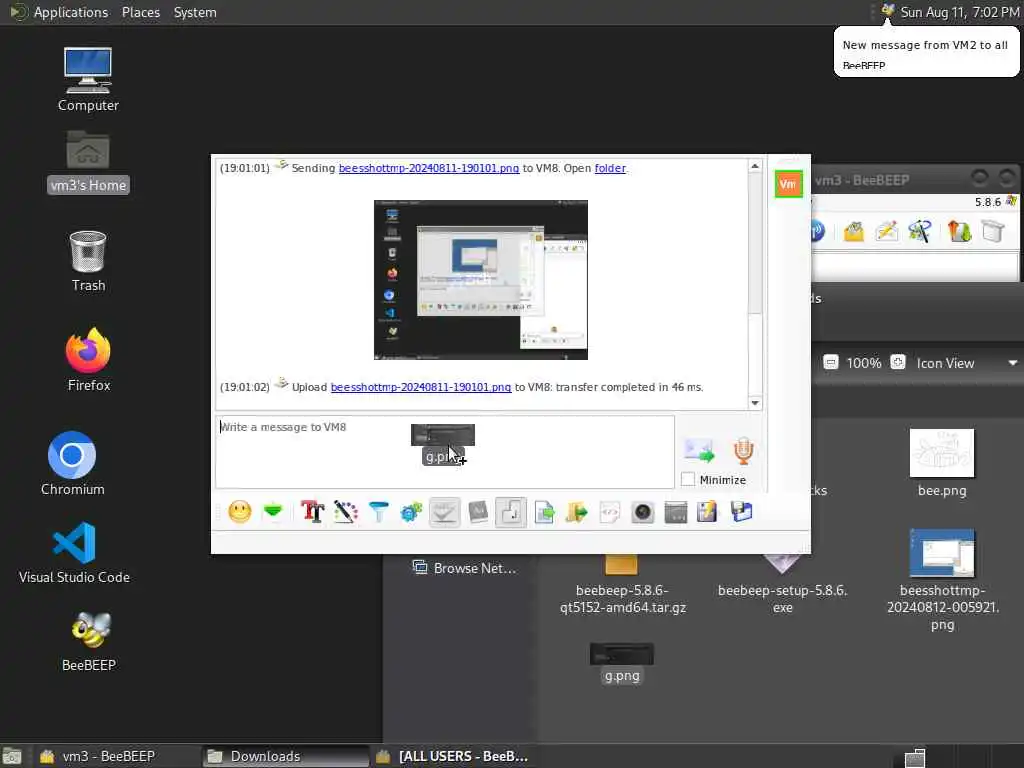Open the Icon View dropdown
The height and width of the screenshot is (768, 1024).
tap(967, 363)
